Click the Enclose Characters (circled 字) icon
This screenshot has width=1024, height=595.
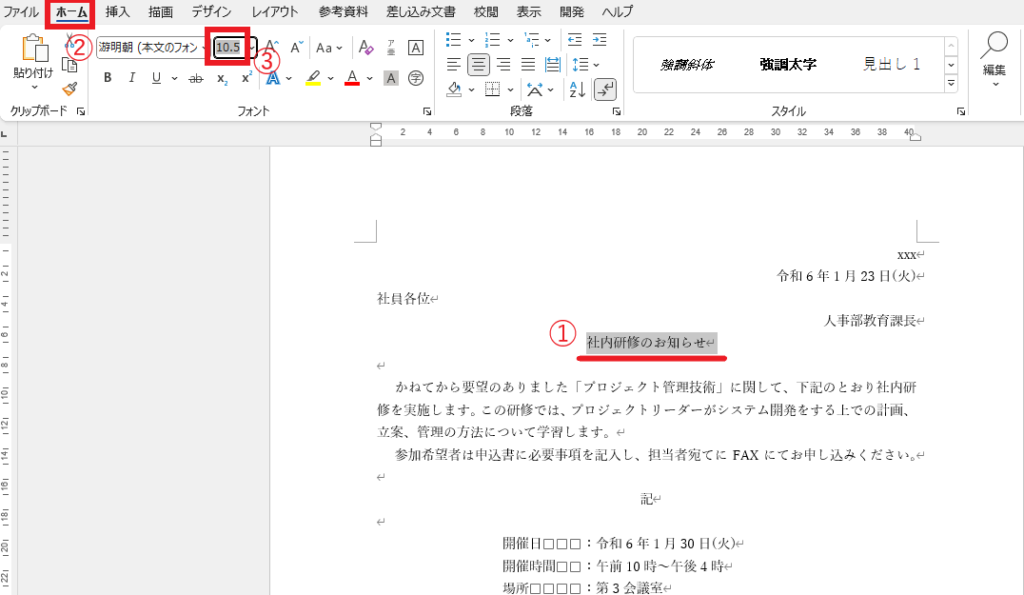click(x=415, y=78)
